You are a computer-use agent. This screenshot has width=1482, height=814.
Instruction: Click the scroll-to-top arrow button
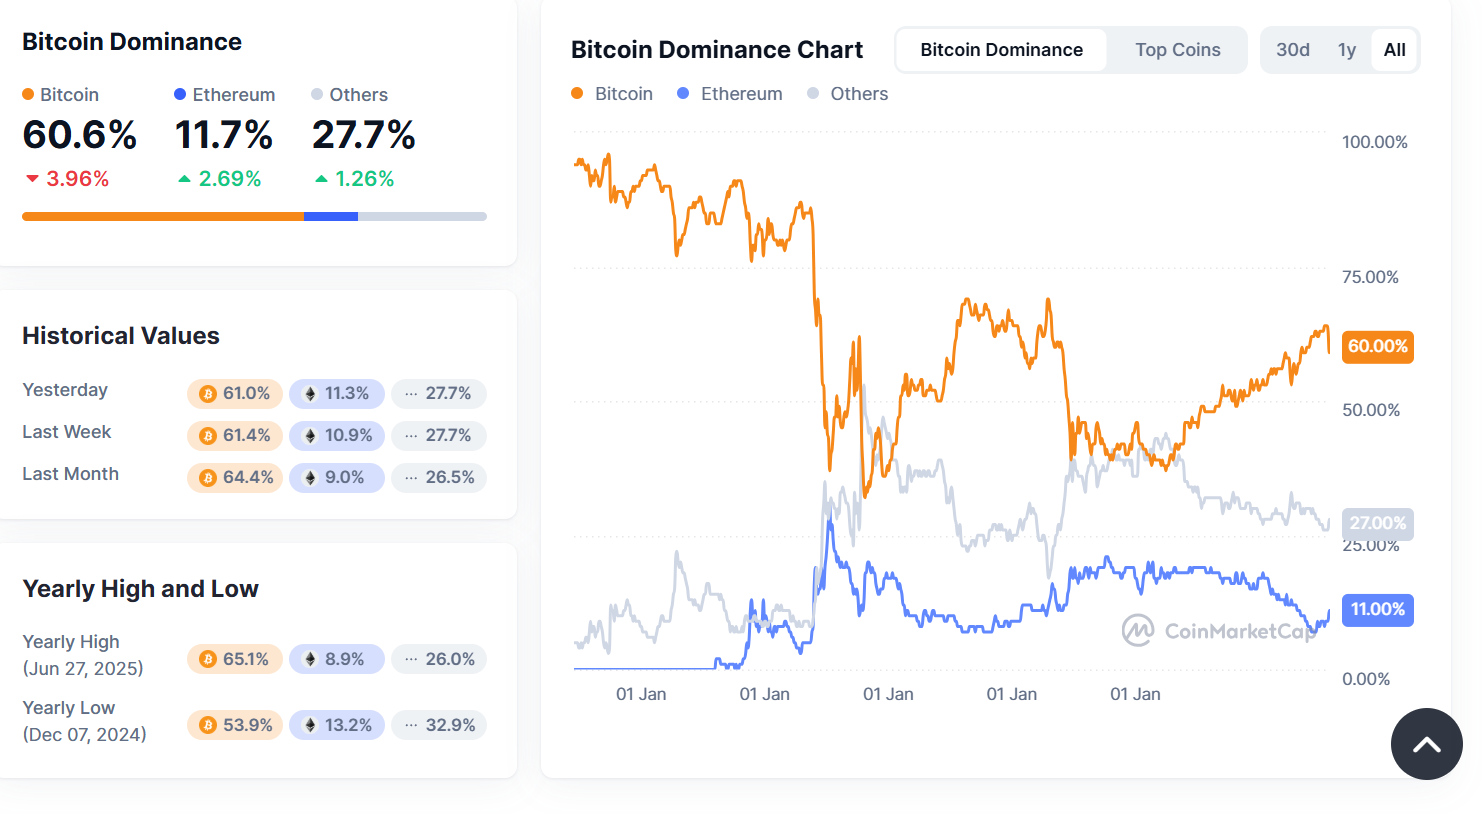click(1427, 744)
